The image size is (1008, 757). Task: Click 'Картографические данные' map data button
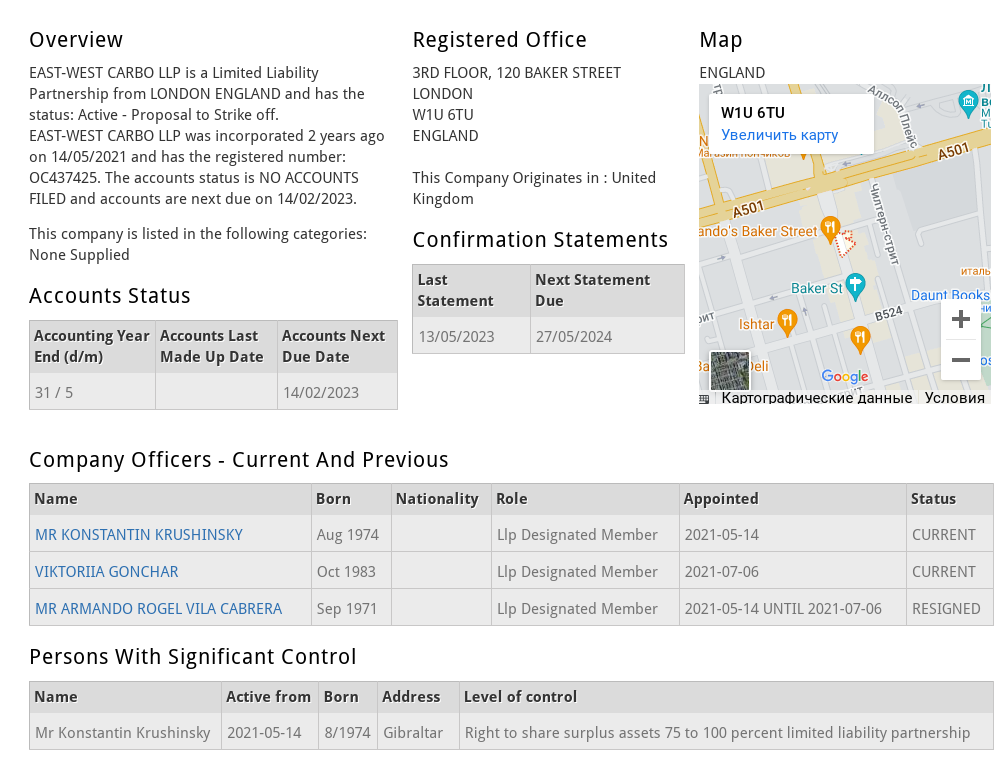click(817, 398)
